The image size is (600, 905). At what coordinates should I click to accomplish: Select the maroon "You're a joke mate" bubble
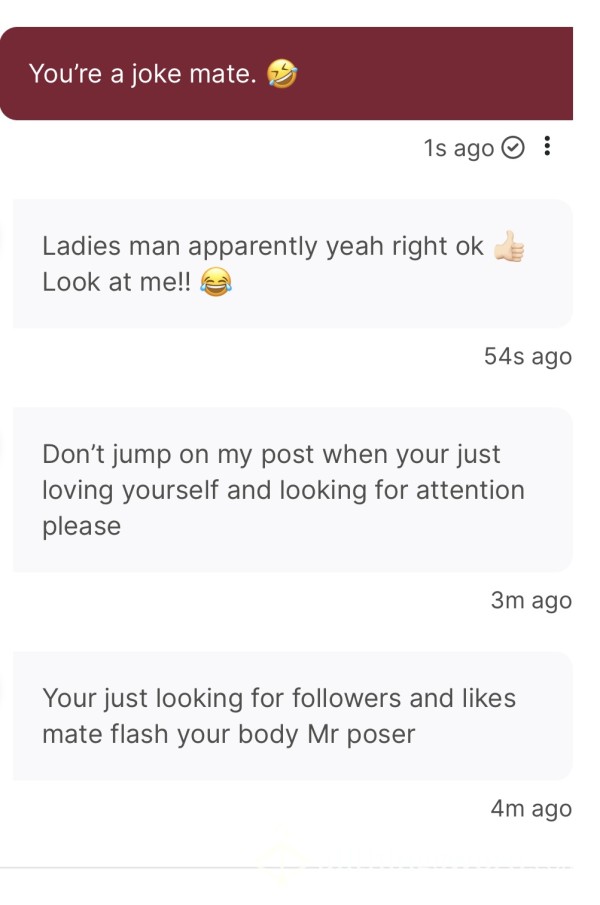click(286, 73)
